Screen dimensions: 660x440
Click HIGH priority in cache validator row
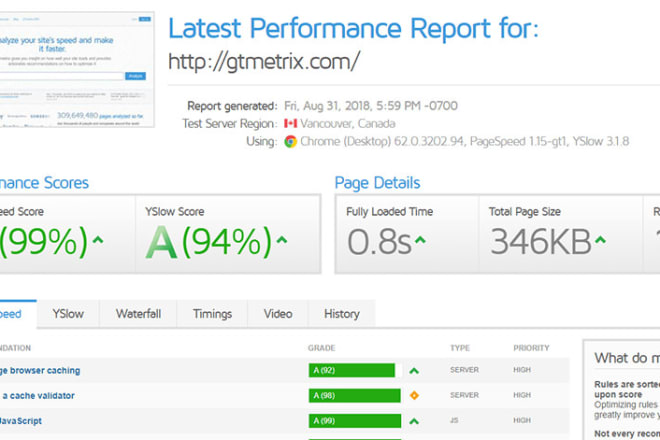tap(522, 395)
